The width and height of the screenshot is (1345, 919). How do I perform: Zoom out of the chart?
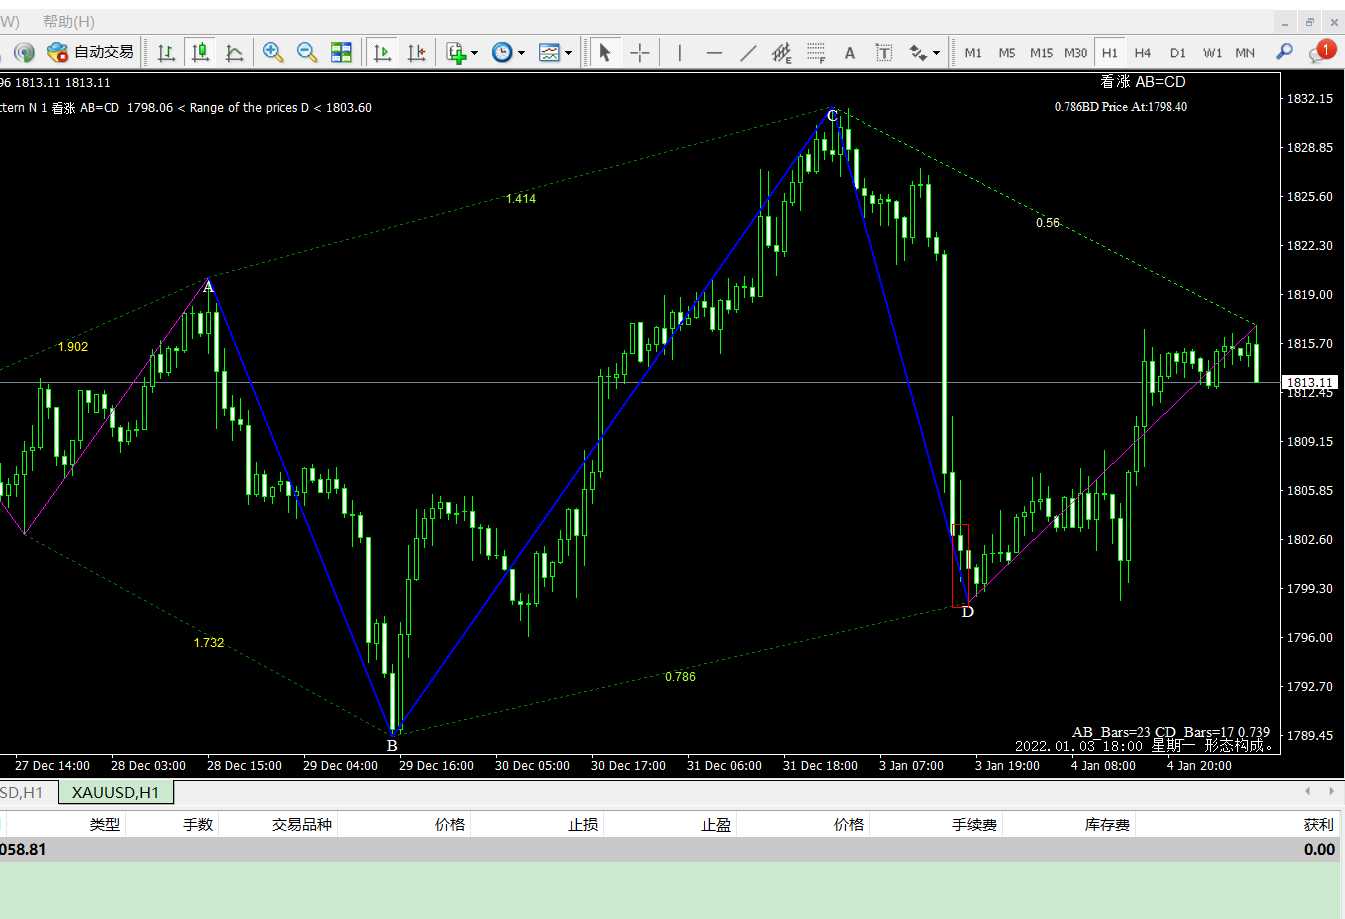(x=307, y=53)
